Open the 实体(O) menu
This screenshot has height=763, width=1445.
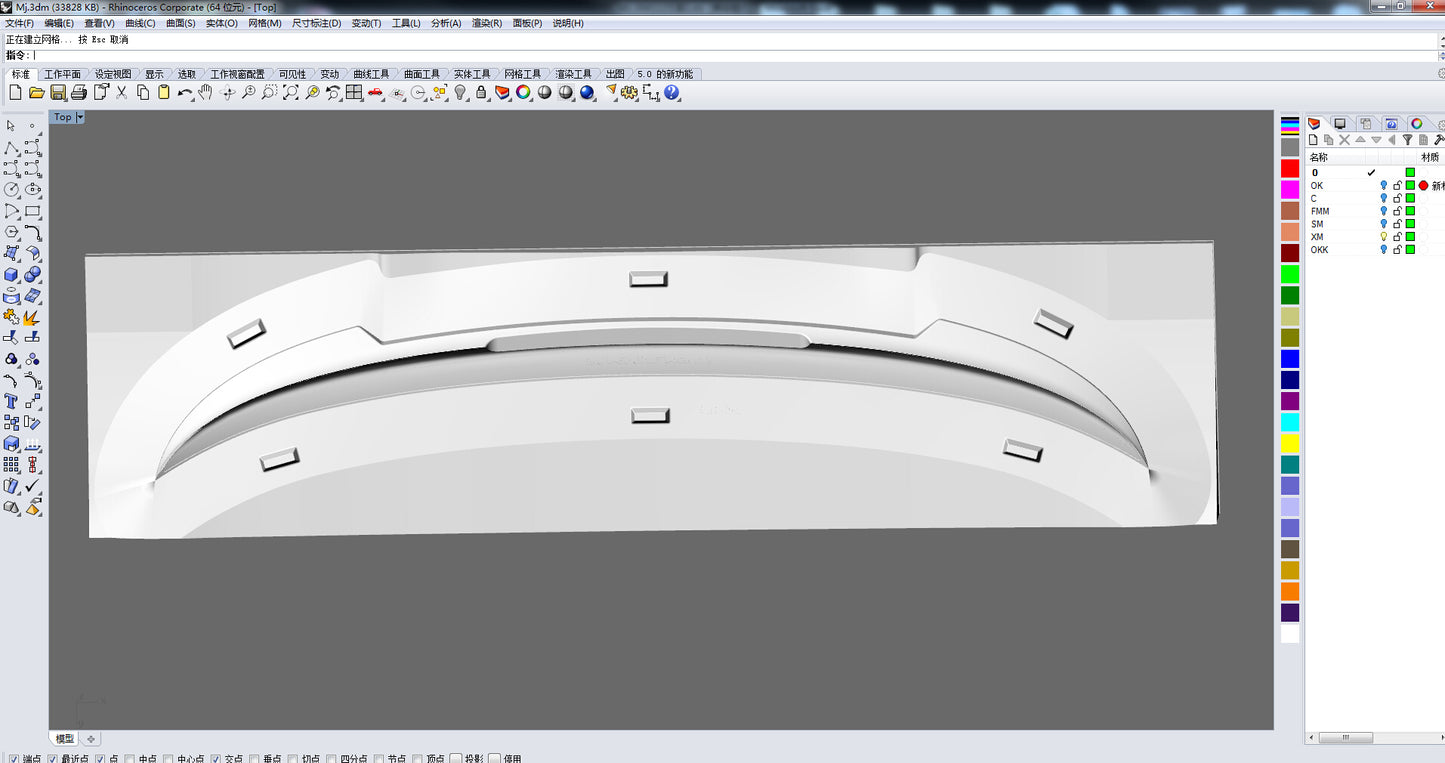coord(222,23)
